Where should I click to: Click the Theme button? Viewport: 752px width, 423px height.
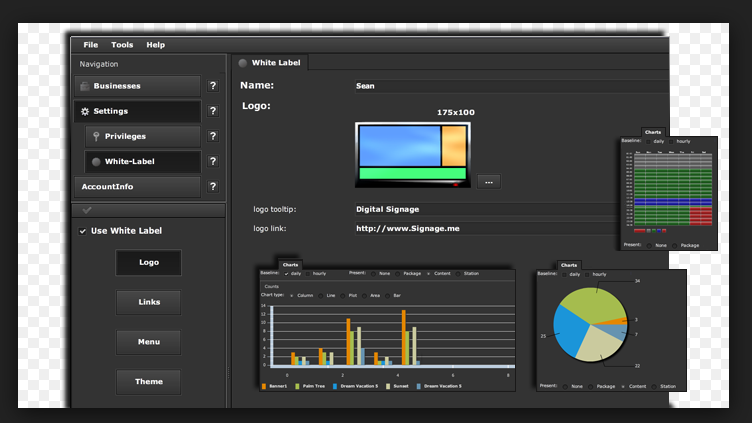click(149, 382)
